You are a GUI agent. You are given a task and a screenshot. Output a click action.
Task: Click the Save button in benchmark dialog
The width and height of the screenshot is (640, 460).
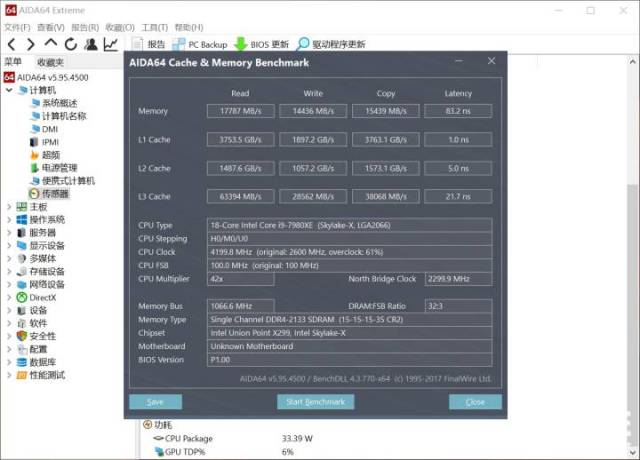coord(156,402)
